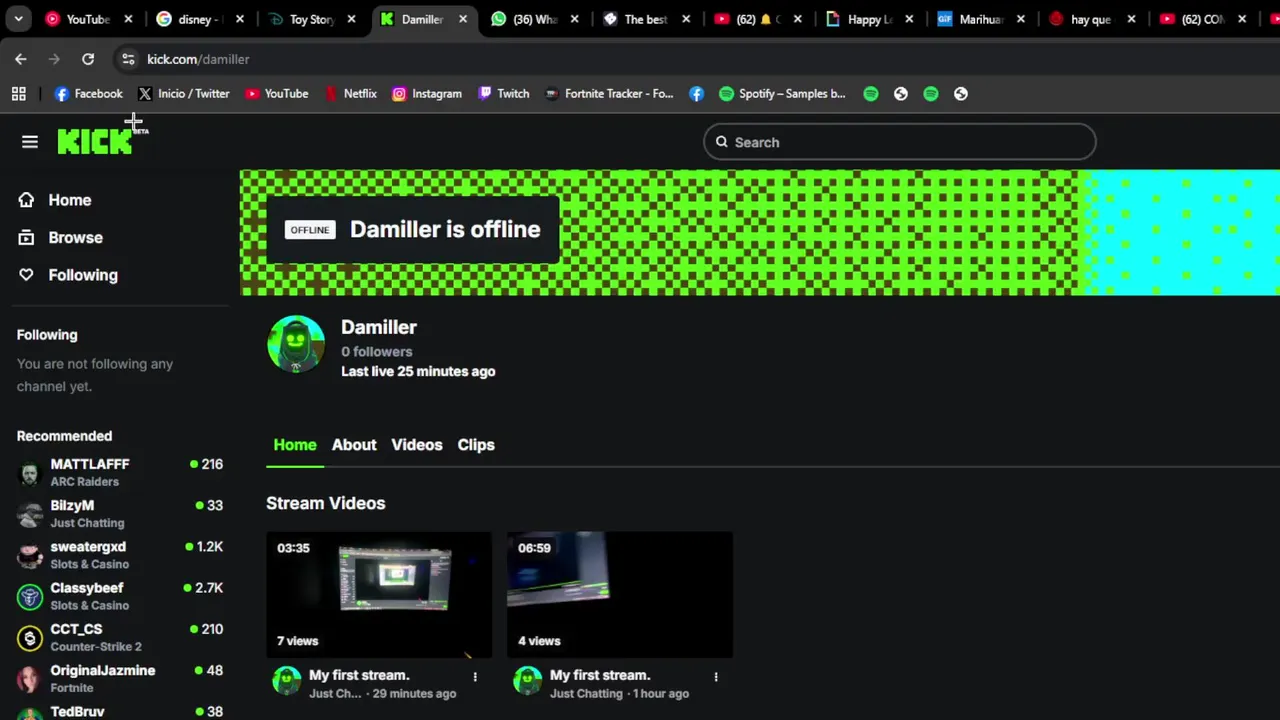Switch to the 'The best' browser tab
The width and height of the screenshot is (1280, 720).
pyautogui.click(x=645, y=19)
